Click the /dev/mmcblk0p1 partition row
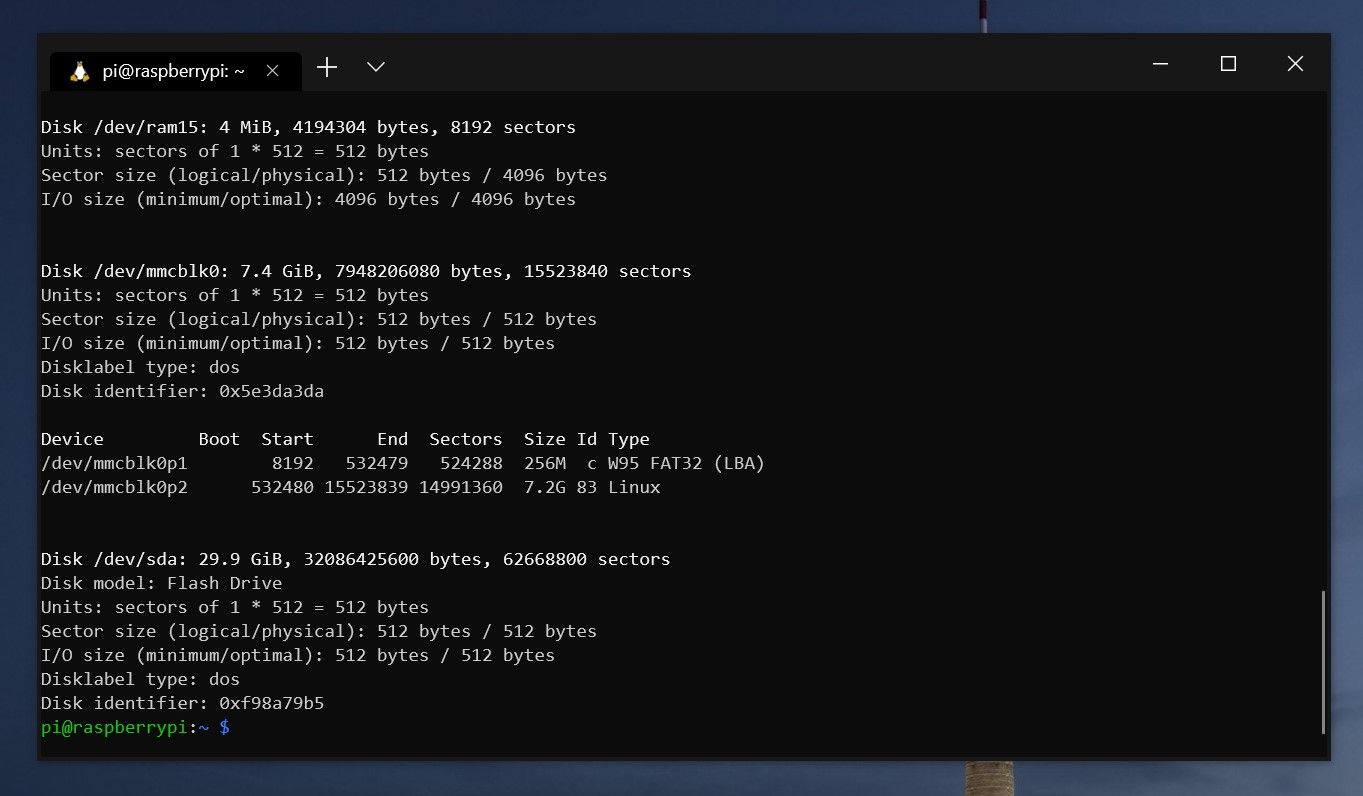Viewport: 1363px width, 796px height. [x=403, y=463]
